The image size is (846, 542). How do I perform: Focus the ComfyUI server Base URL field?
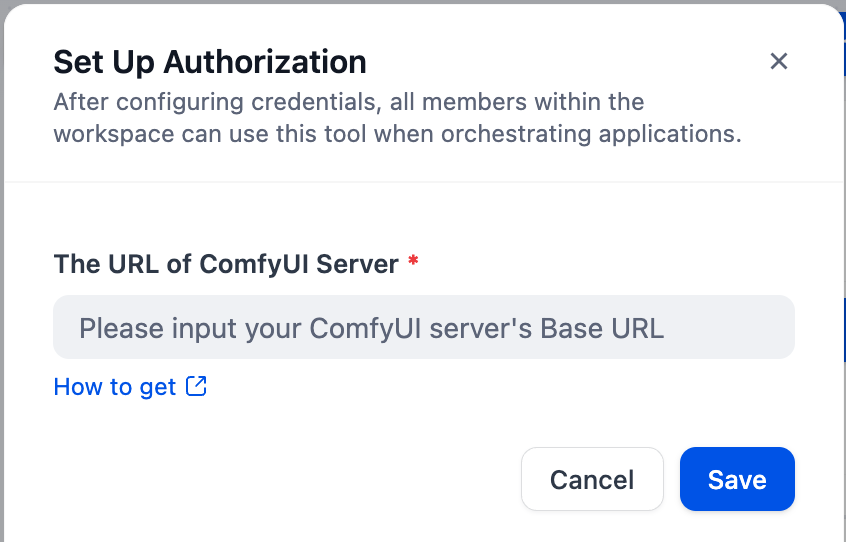click(x=423, y=328)
